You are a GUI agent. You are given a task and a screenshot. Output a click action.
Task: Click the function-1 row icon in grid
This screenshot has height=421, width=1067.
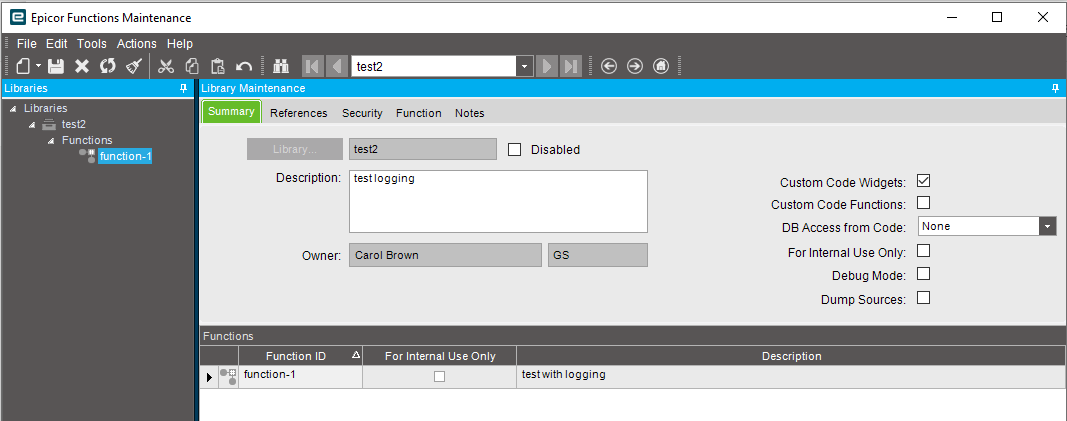click(229, 377)
